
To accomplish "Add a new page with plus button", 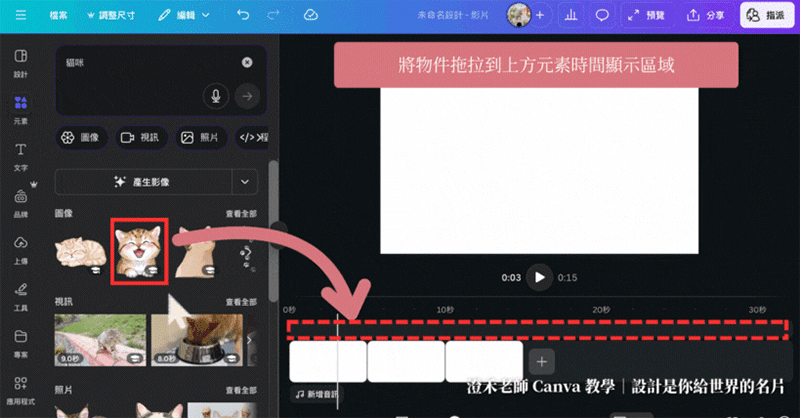I will pyautogui.click(x=541, y=362).
